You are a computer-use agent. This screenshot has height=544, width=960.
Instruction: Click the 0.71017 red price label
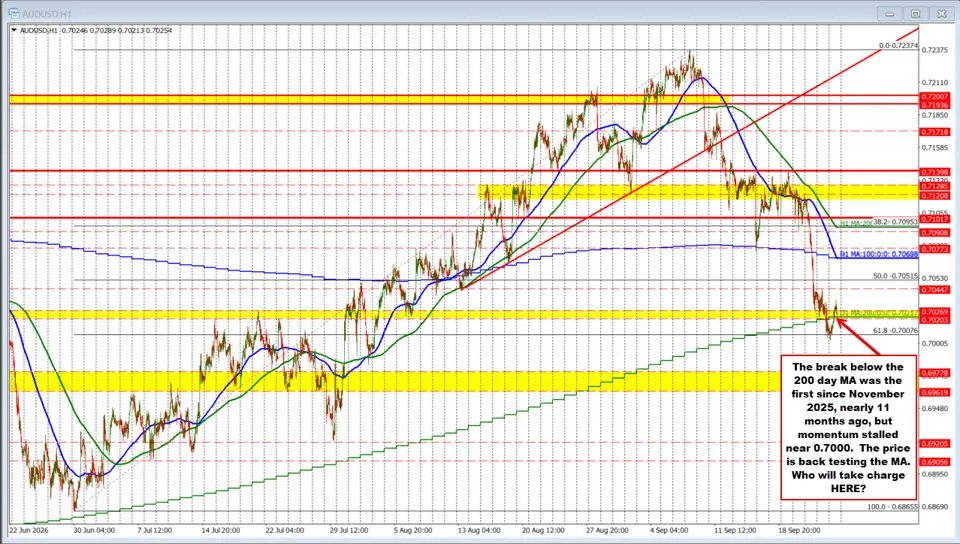click(x=934, y=218)
